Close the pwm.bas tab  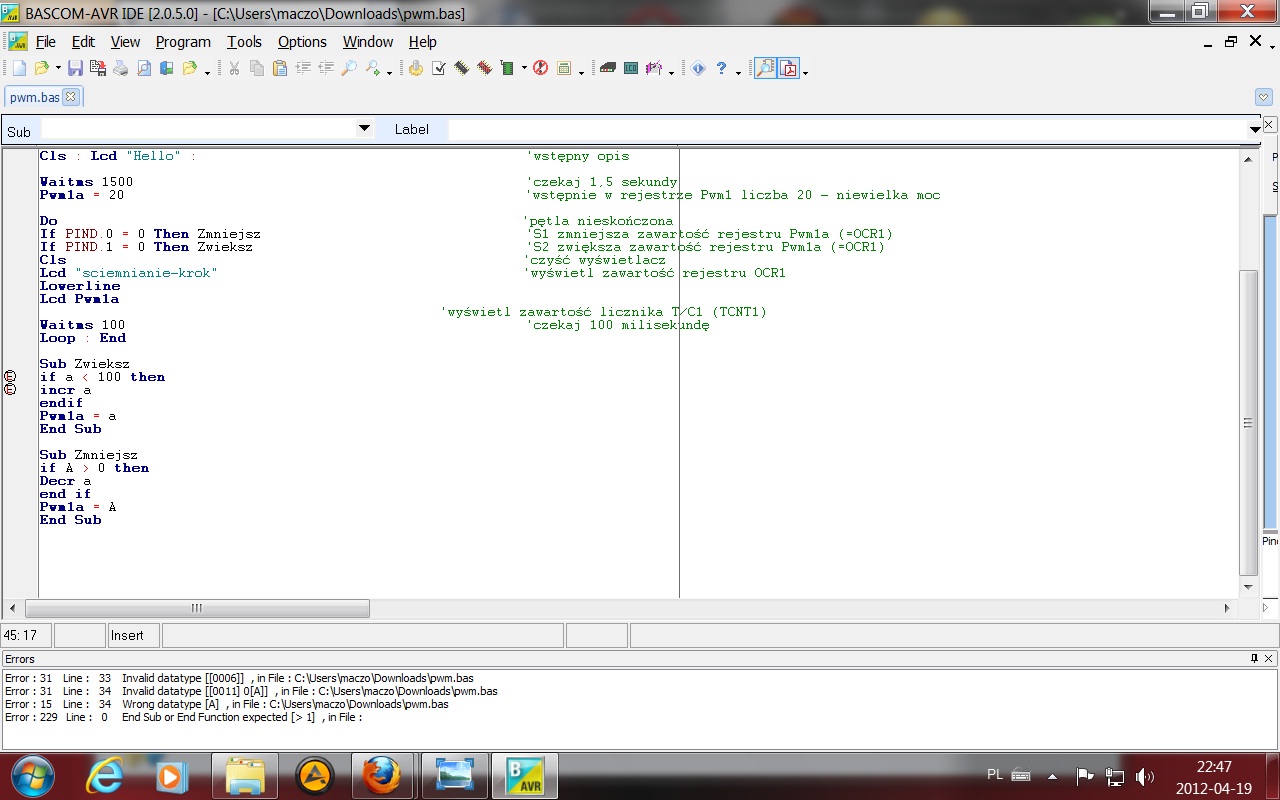pyautogui.click(x=70, y=97)
